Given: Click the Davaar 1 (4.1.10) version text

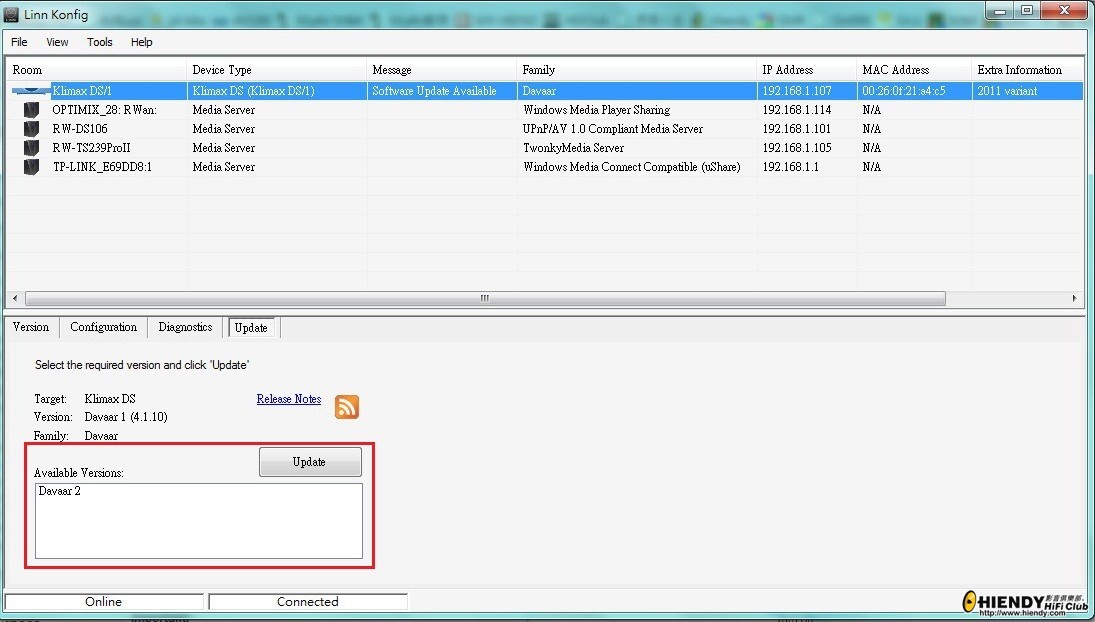Looking at the screenshot, I should (126, 417).
